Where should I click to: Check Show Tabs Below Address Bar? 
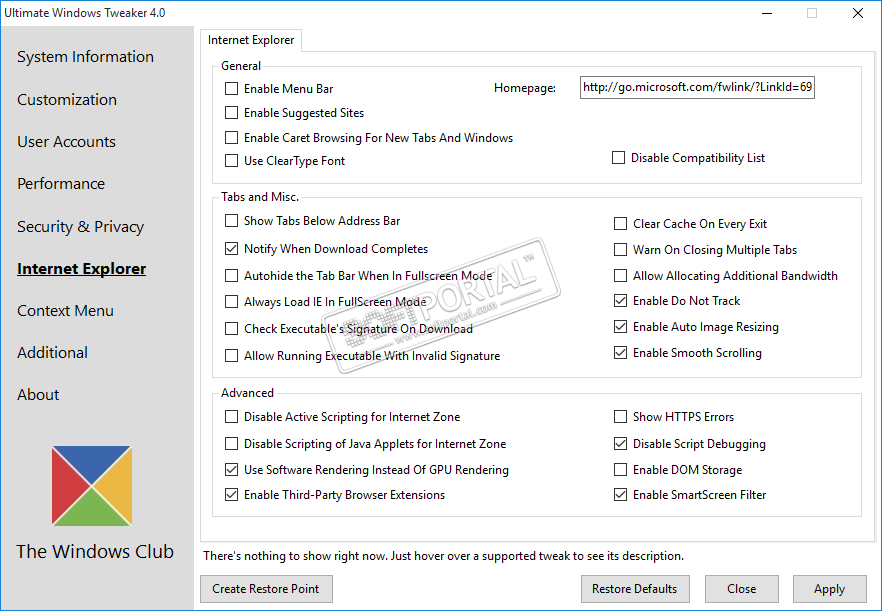231,221
